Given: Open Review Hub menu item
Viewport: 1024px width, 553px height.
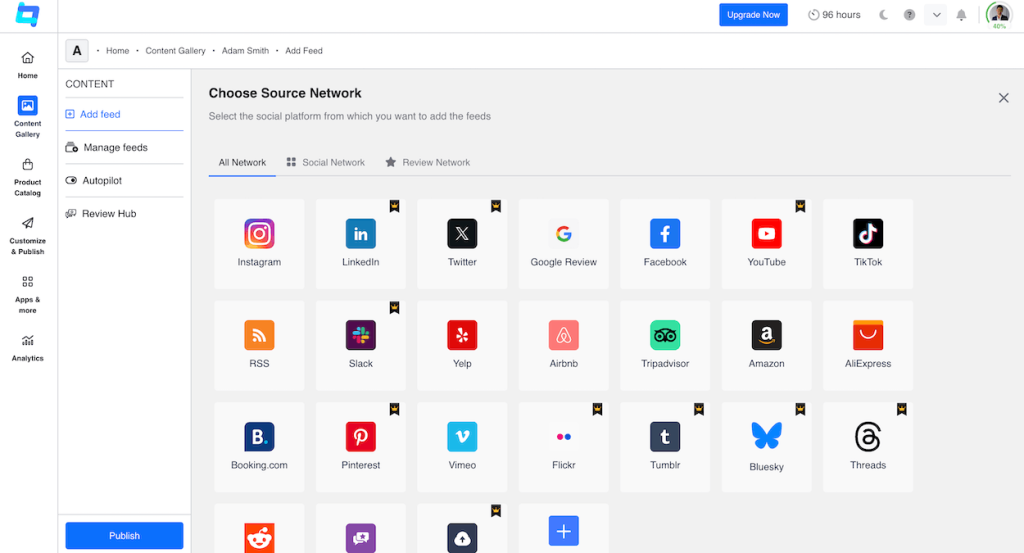Looking at the screenshot, I should 124,213.
